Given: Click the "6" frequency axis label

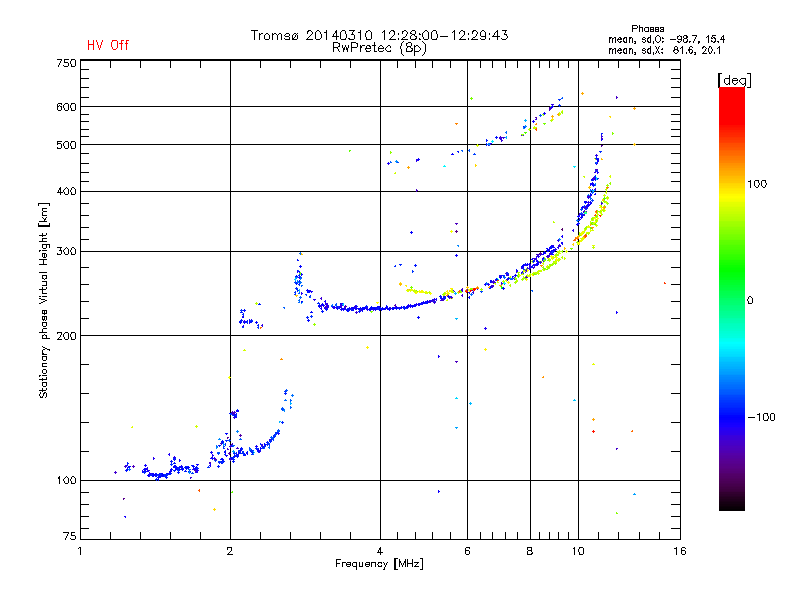Looking at the screenshot, I should click(467, 551).
